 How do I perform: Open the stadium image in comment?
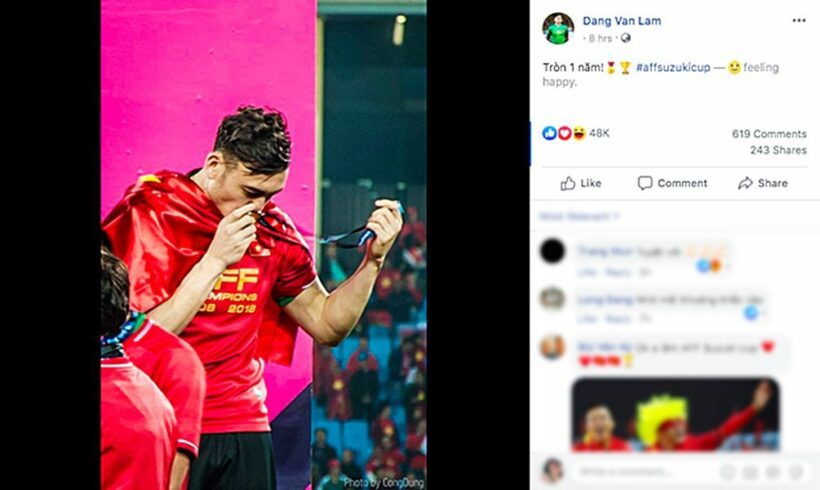tap(675, 414)
